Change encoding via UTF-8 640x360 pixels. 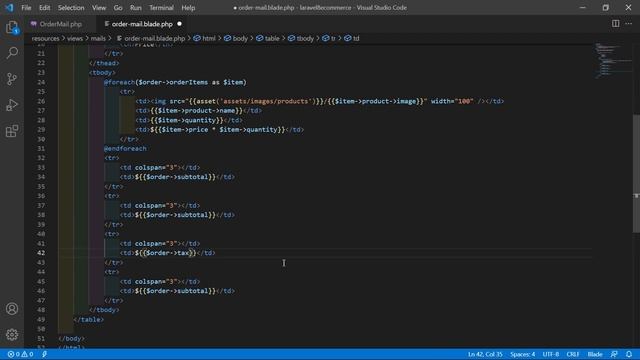(x=551, y=354)
